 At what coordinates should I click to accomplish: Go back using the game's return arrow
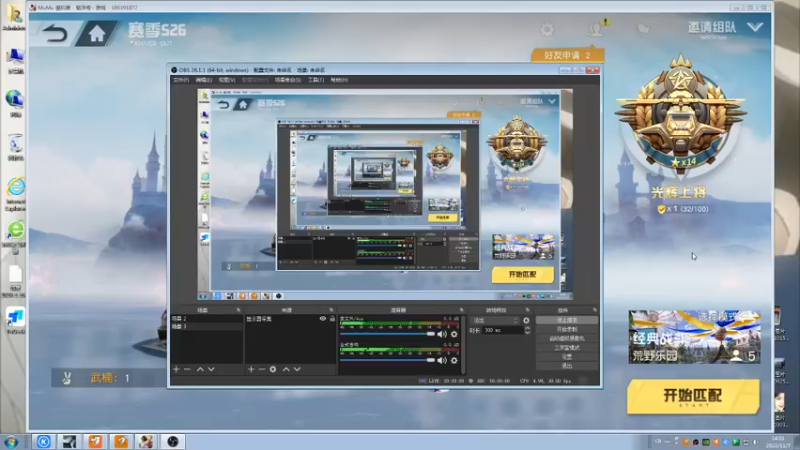pyautogui.click(x=55, y=34)
